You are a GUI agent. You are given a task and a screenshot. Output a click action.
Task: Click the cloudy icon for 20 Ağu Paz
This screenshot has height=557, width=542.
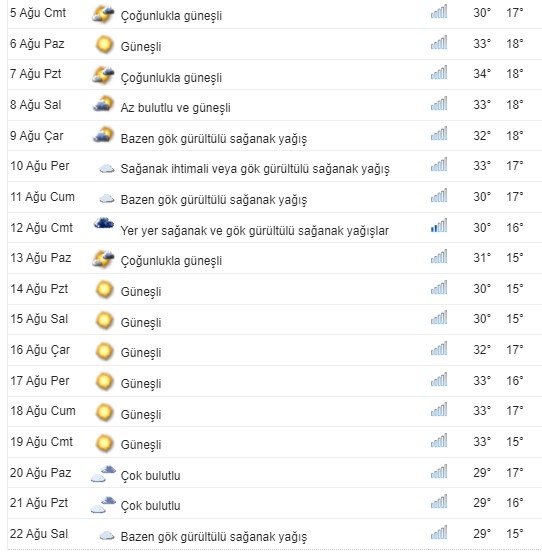103,474
